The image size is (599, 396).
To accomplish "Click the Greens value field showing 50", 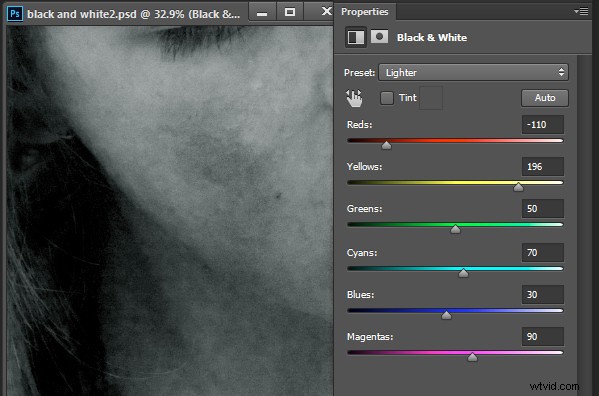I will point(542,209).
